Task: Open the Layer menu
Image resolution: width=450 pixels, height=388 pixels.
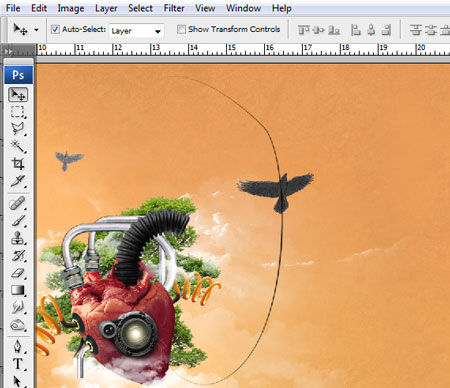Action: 106,8
